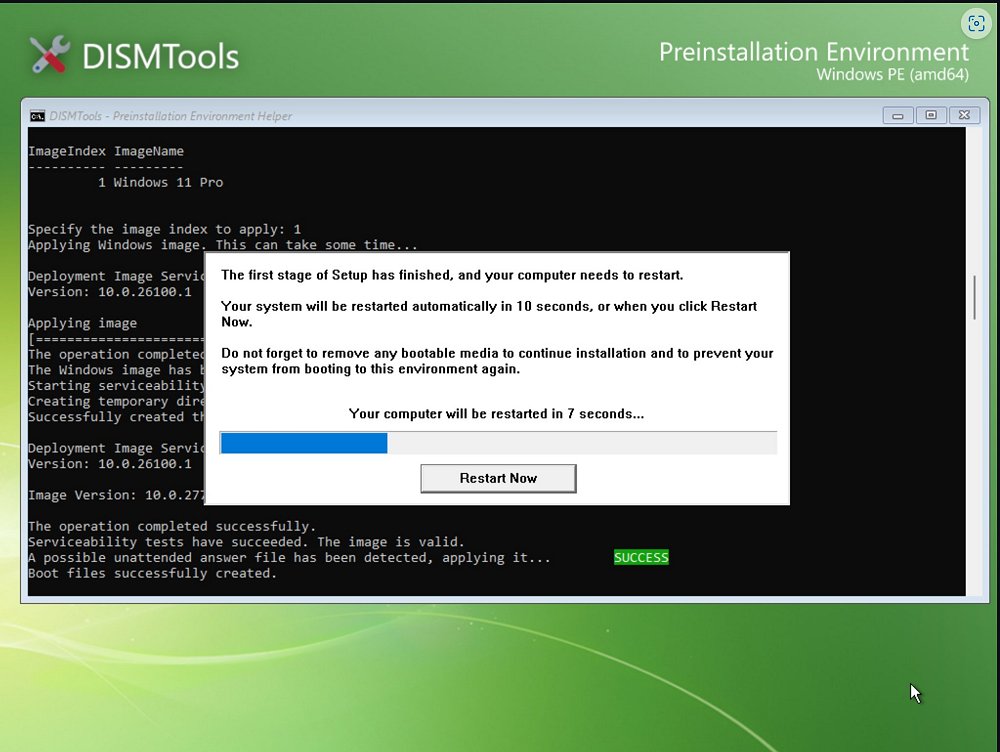1000x752 pixels.
Task: Click 'Specify the image index to apply: 1' line
Action: pyautogui.click(x=165, y=229)
